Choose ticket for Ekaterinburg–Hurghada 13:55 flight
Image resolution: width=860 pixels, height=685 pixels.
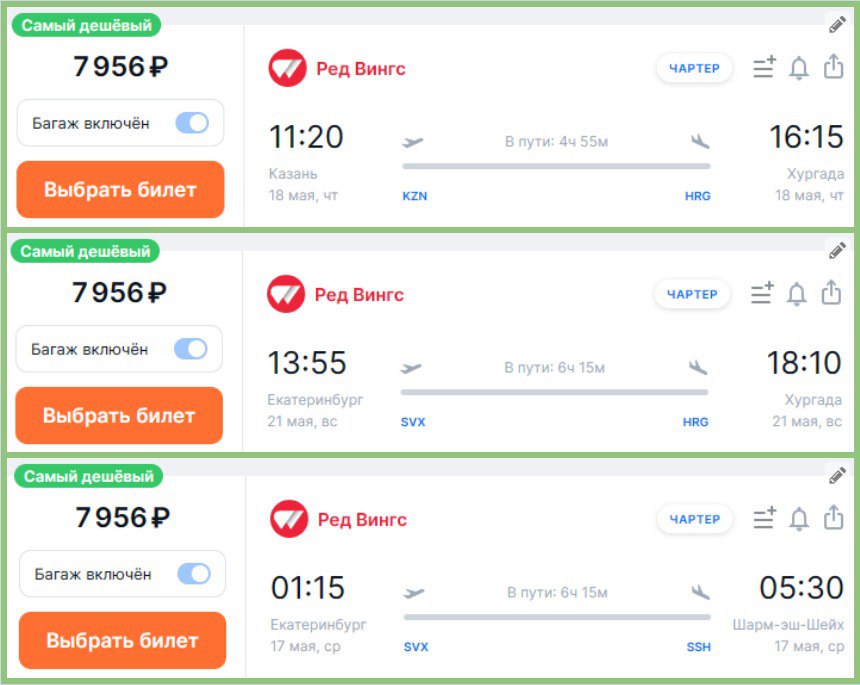point(119,415)
